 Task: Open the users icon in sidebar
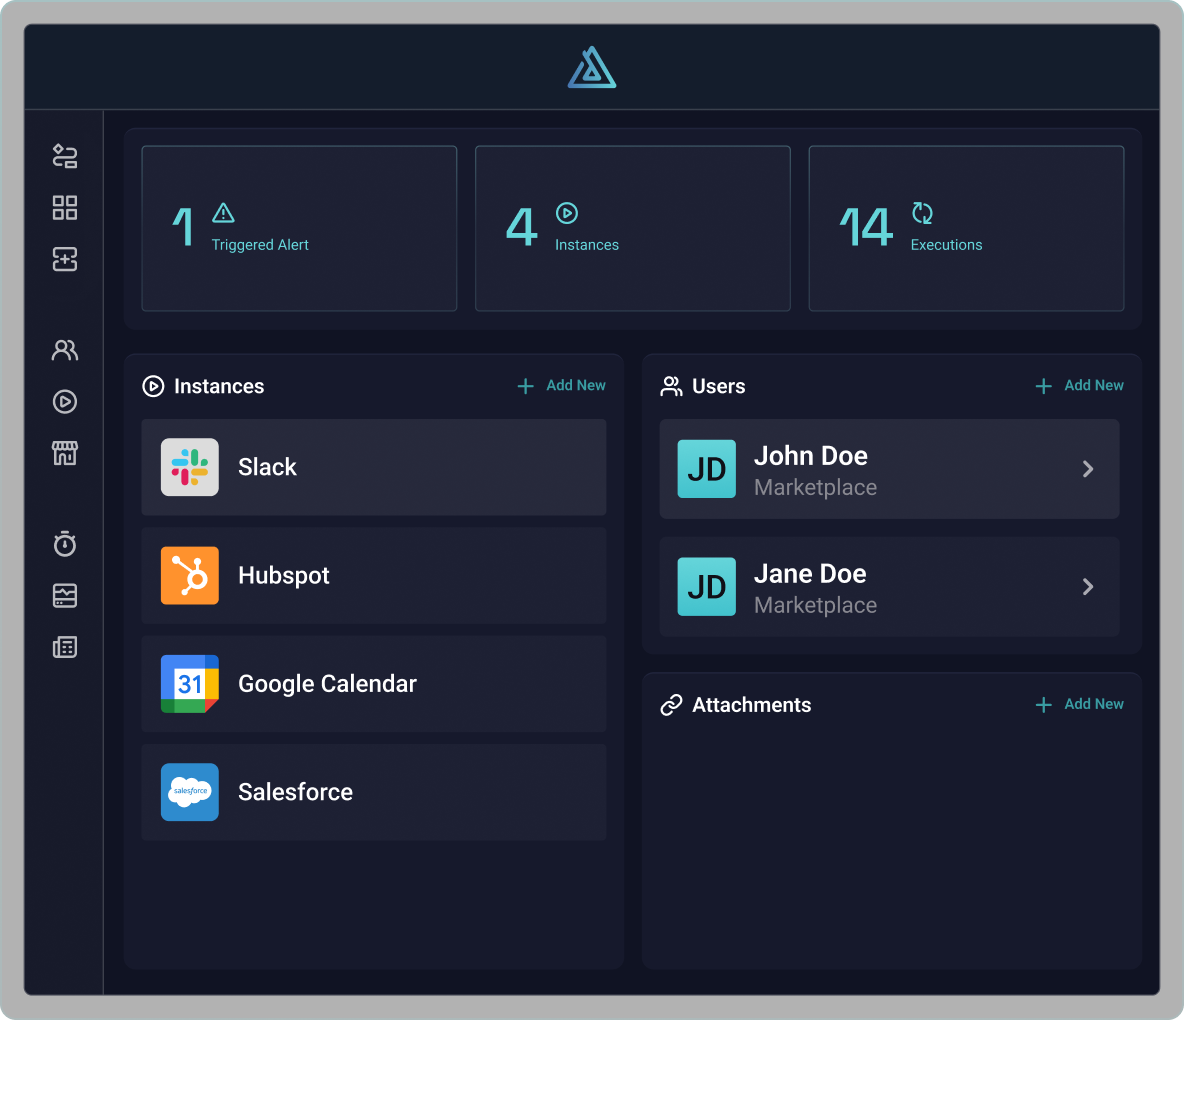(x=65, y=350)
